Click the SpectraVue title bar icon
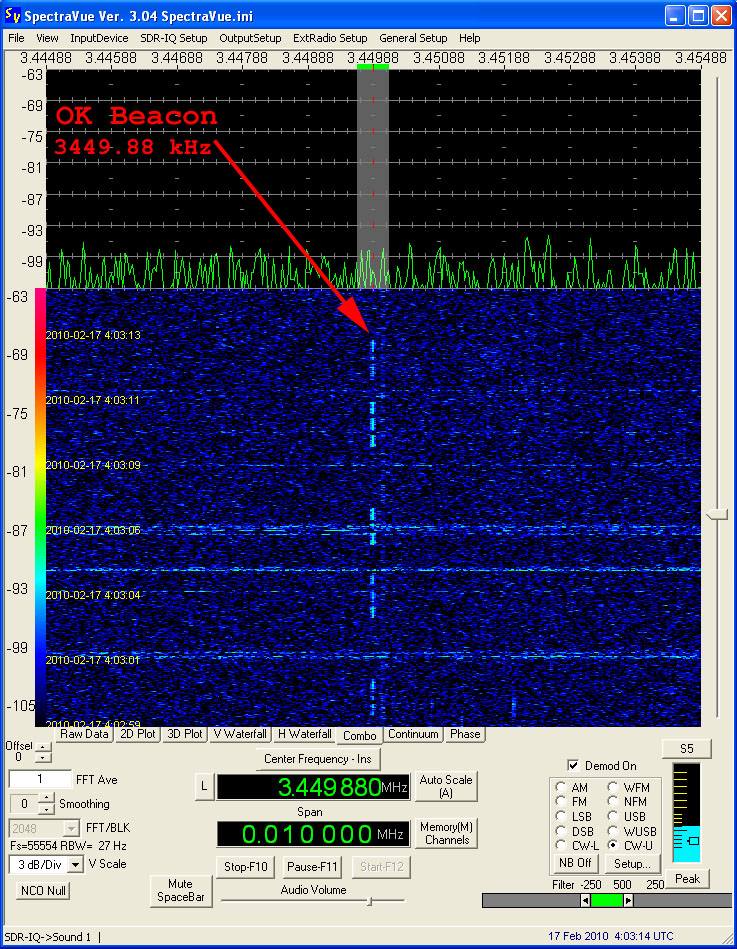 pos(13,15)
